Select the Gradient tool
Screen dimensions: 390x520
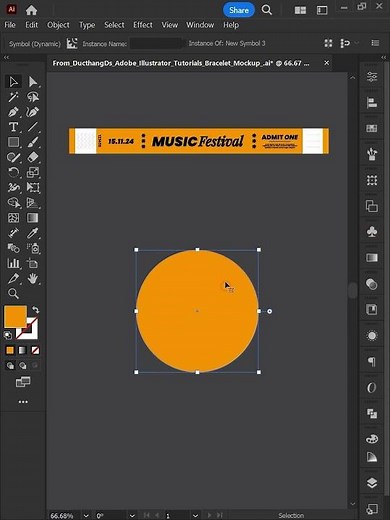pyautogui.click(x=33, y=218)
